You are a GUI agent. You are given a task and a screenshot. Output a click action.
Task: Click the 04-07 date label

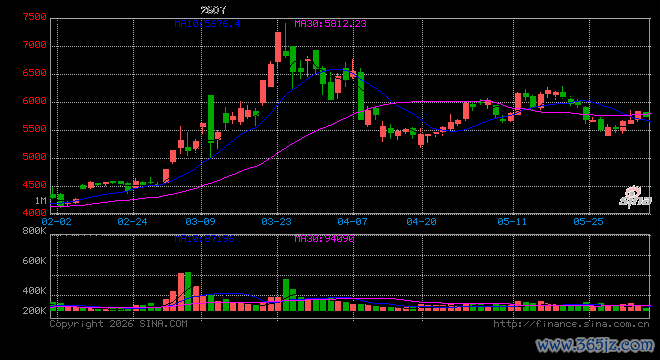pyautogui.click(x=352, y=221)
